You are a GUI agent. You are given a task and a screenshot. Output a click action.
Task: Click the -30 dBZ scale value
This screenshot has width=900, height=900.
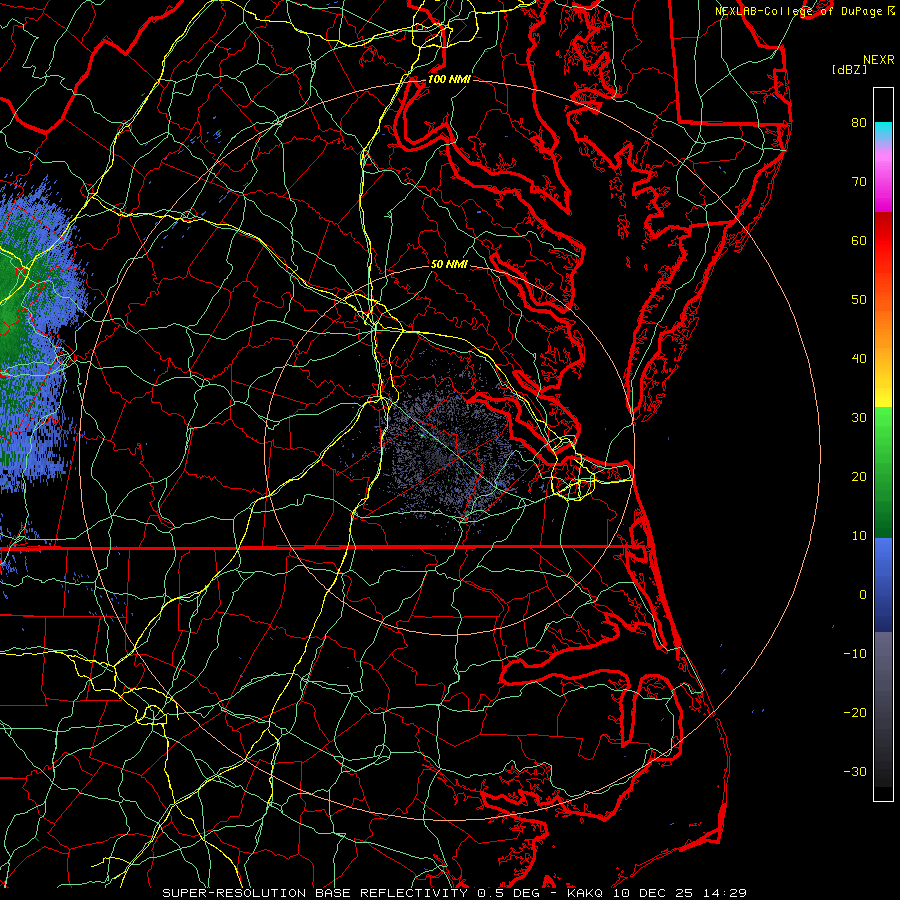coord(855,771)
